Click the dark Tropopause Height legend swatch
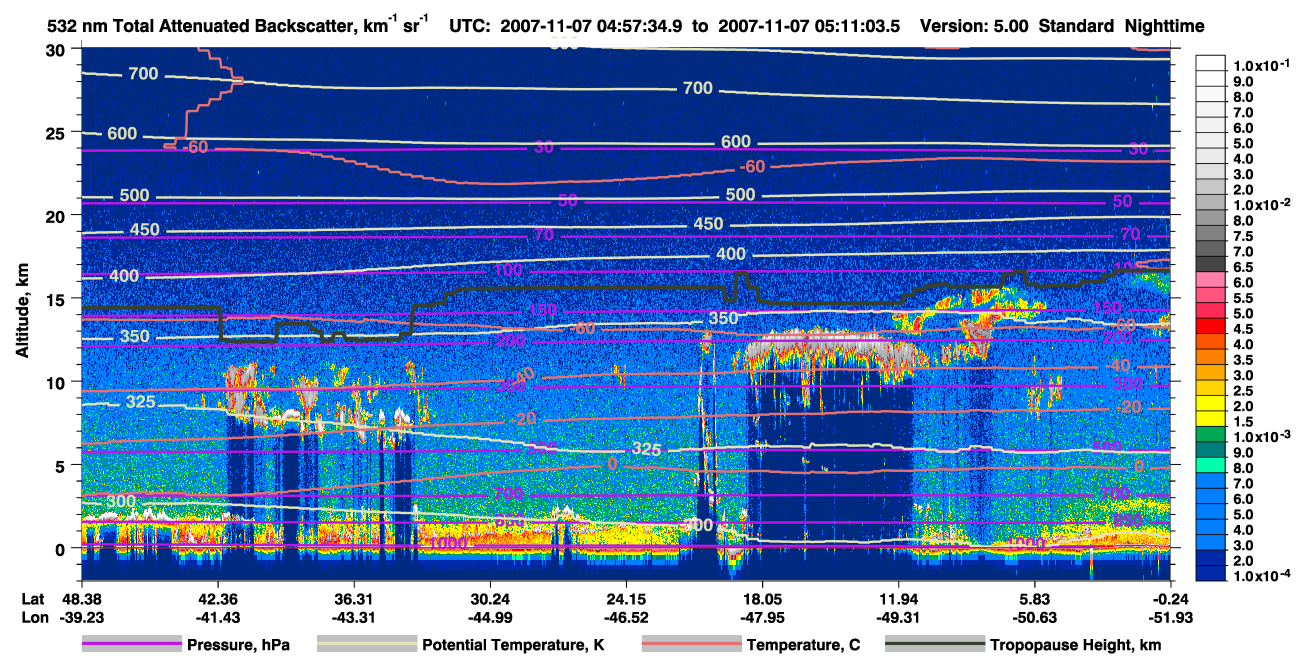Screen dimensions: 1300x667 tap(935, 645)
